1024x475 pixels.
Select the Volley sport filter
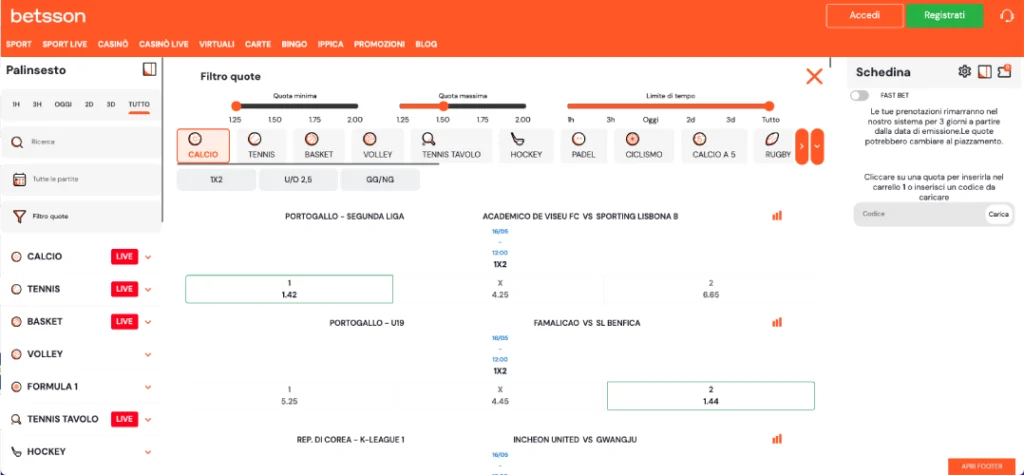tap(377, 146)
